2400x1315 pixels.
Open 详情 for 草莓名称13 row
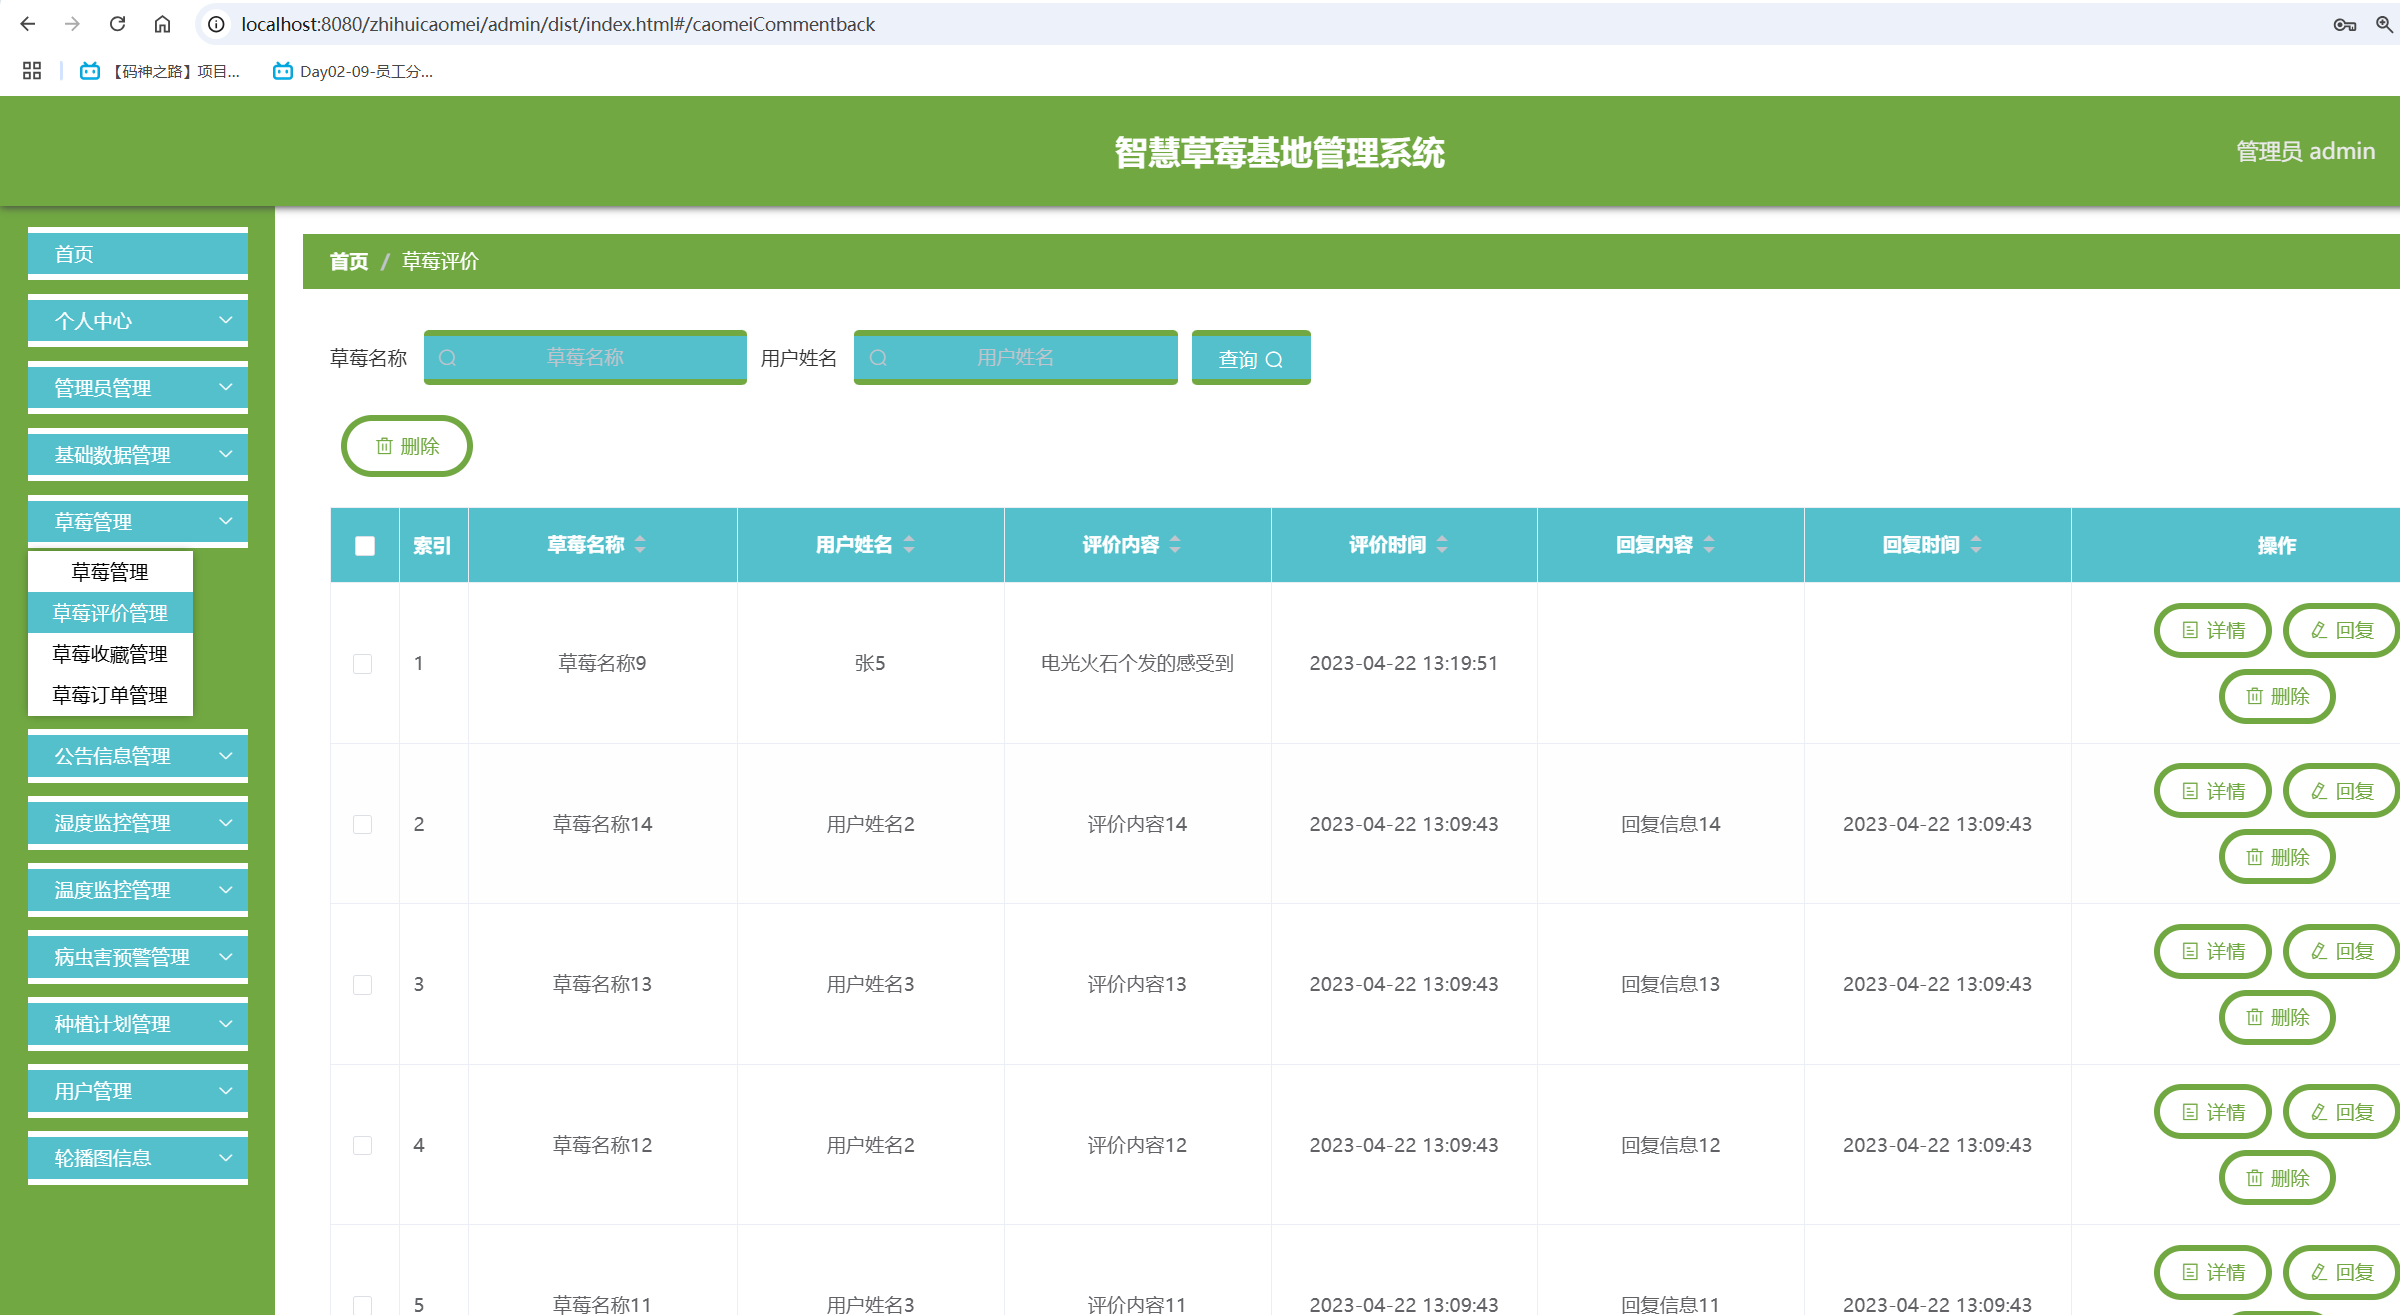2213,951
